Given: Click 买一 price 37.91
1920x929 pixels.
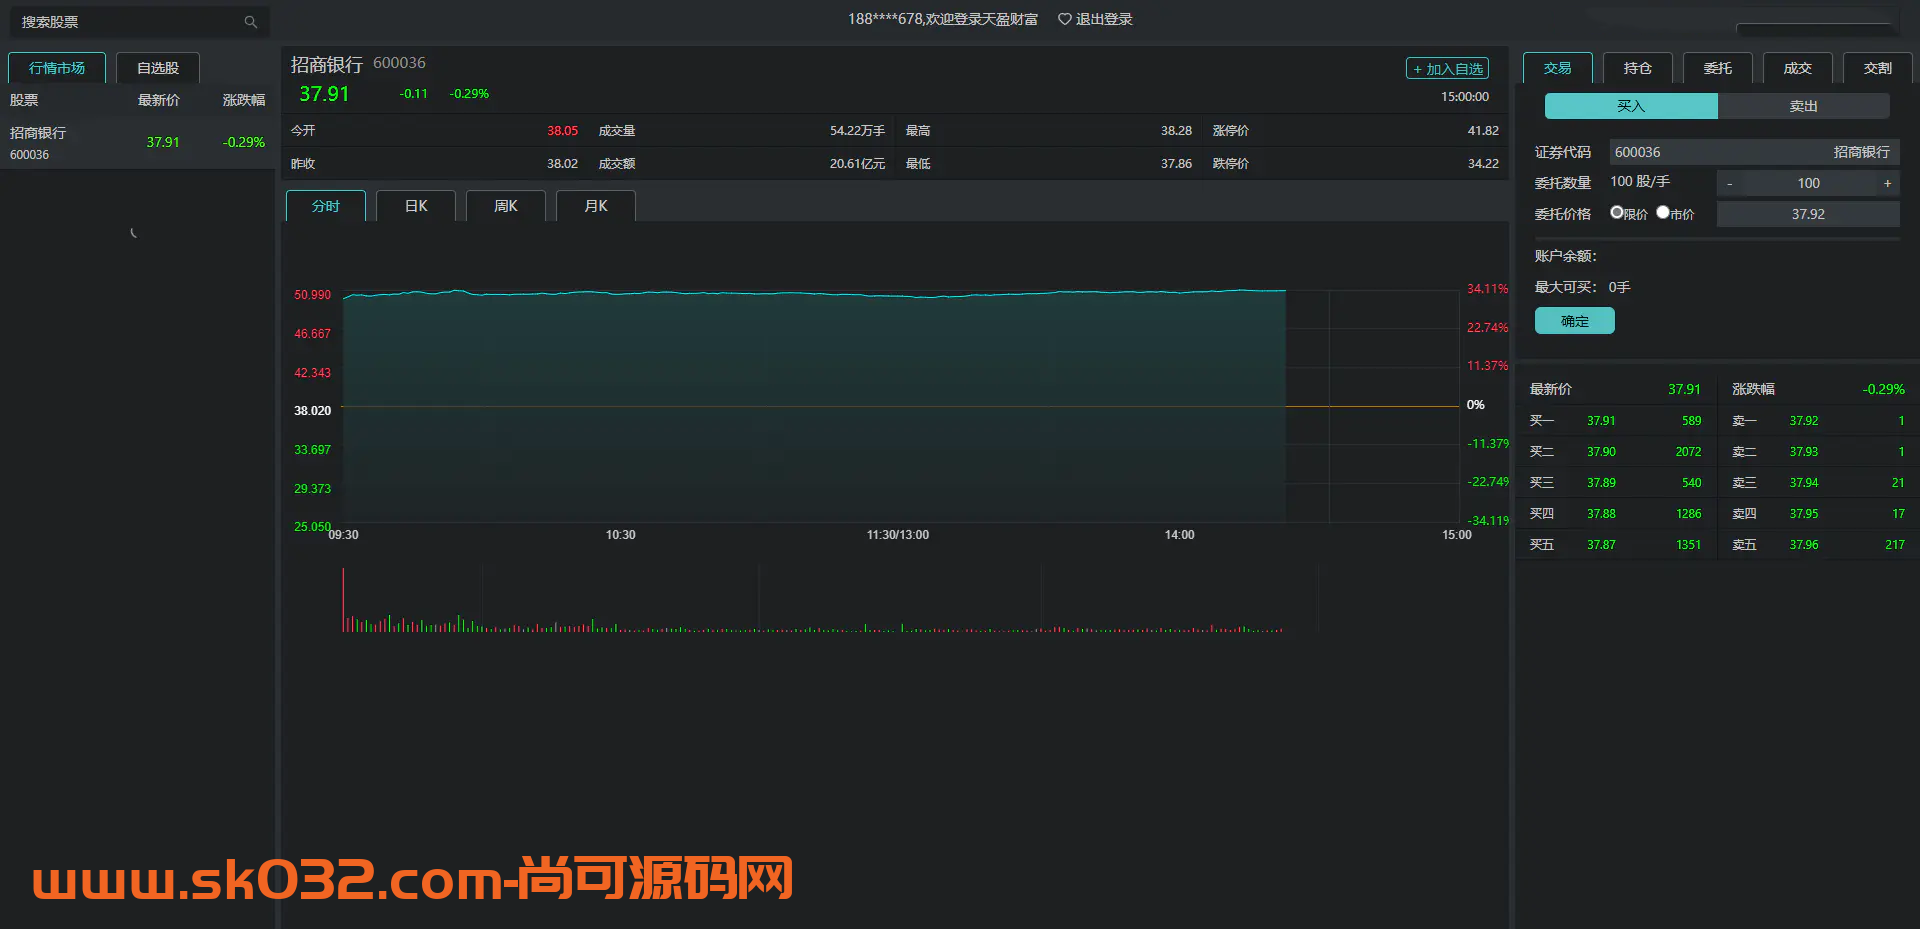Looking at the screenshot, I should (x=1601, y=421).
